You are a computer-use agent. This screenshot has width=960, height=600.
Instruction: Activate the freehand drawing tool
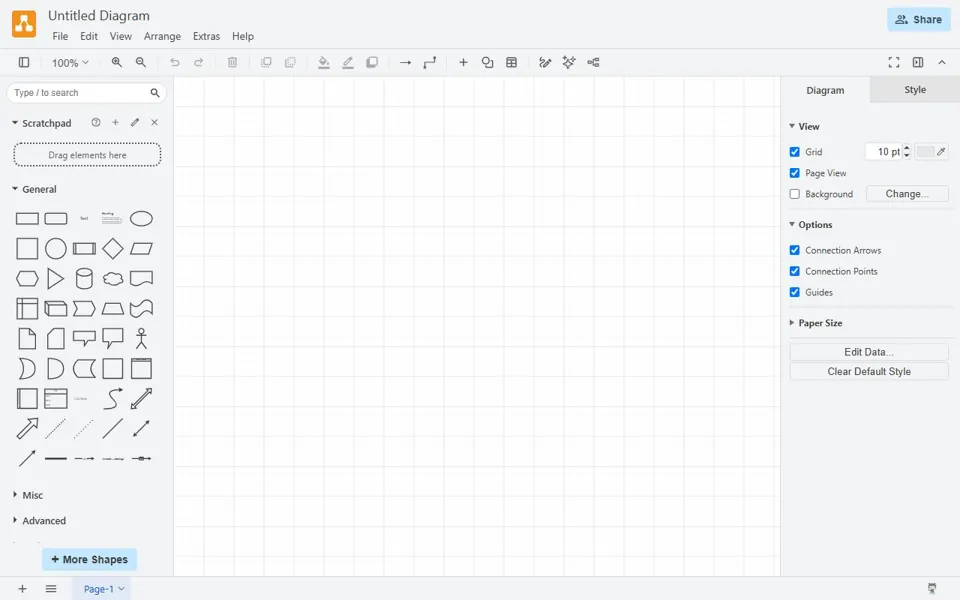[x=545, y=62]
